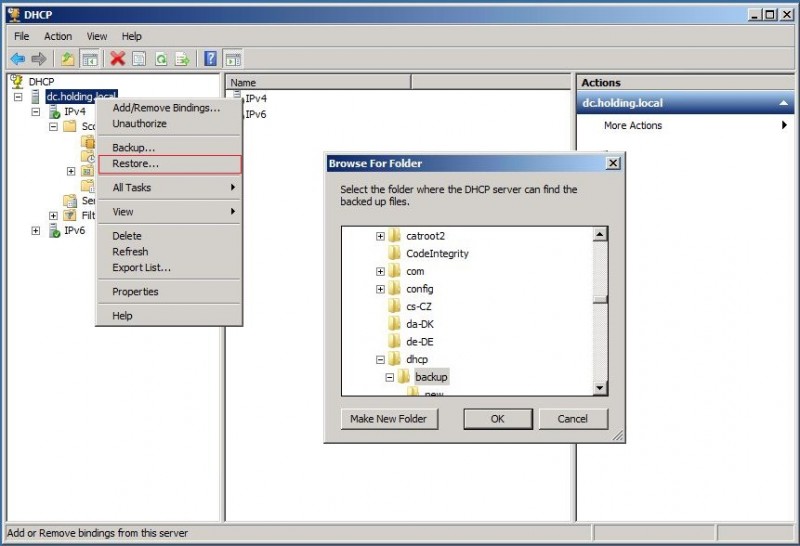This screenshot has height=546, width=800.
Task: Collapse the dc.holding.local server node
Action: (x=19, y=97)
